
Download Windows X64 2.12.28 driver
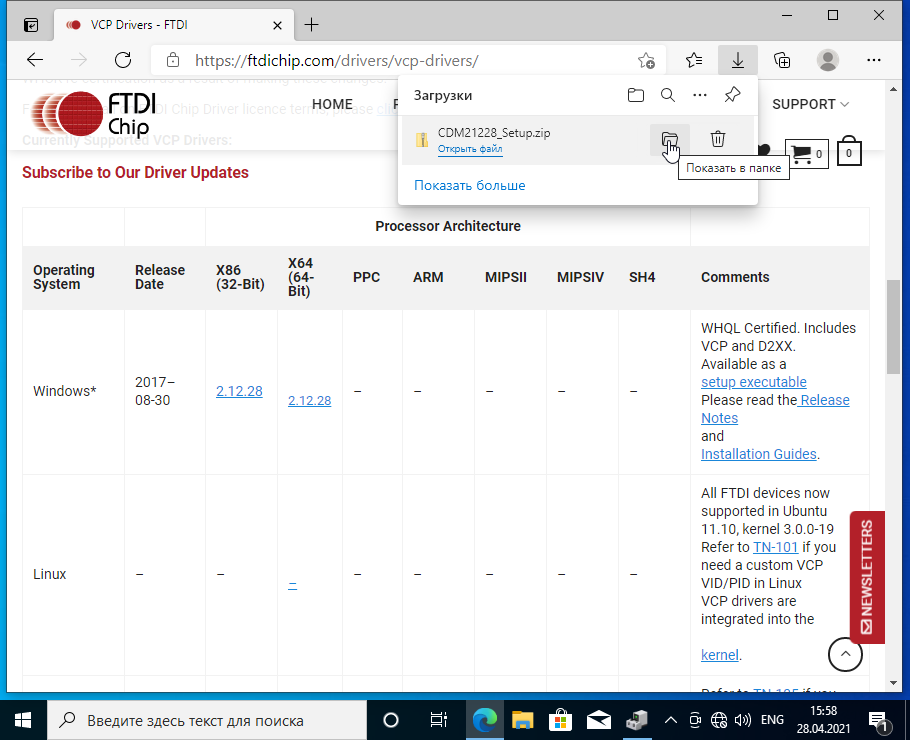point(309,401)
